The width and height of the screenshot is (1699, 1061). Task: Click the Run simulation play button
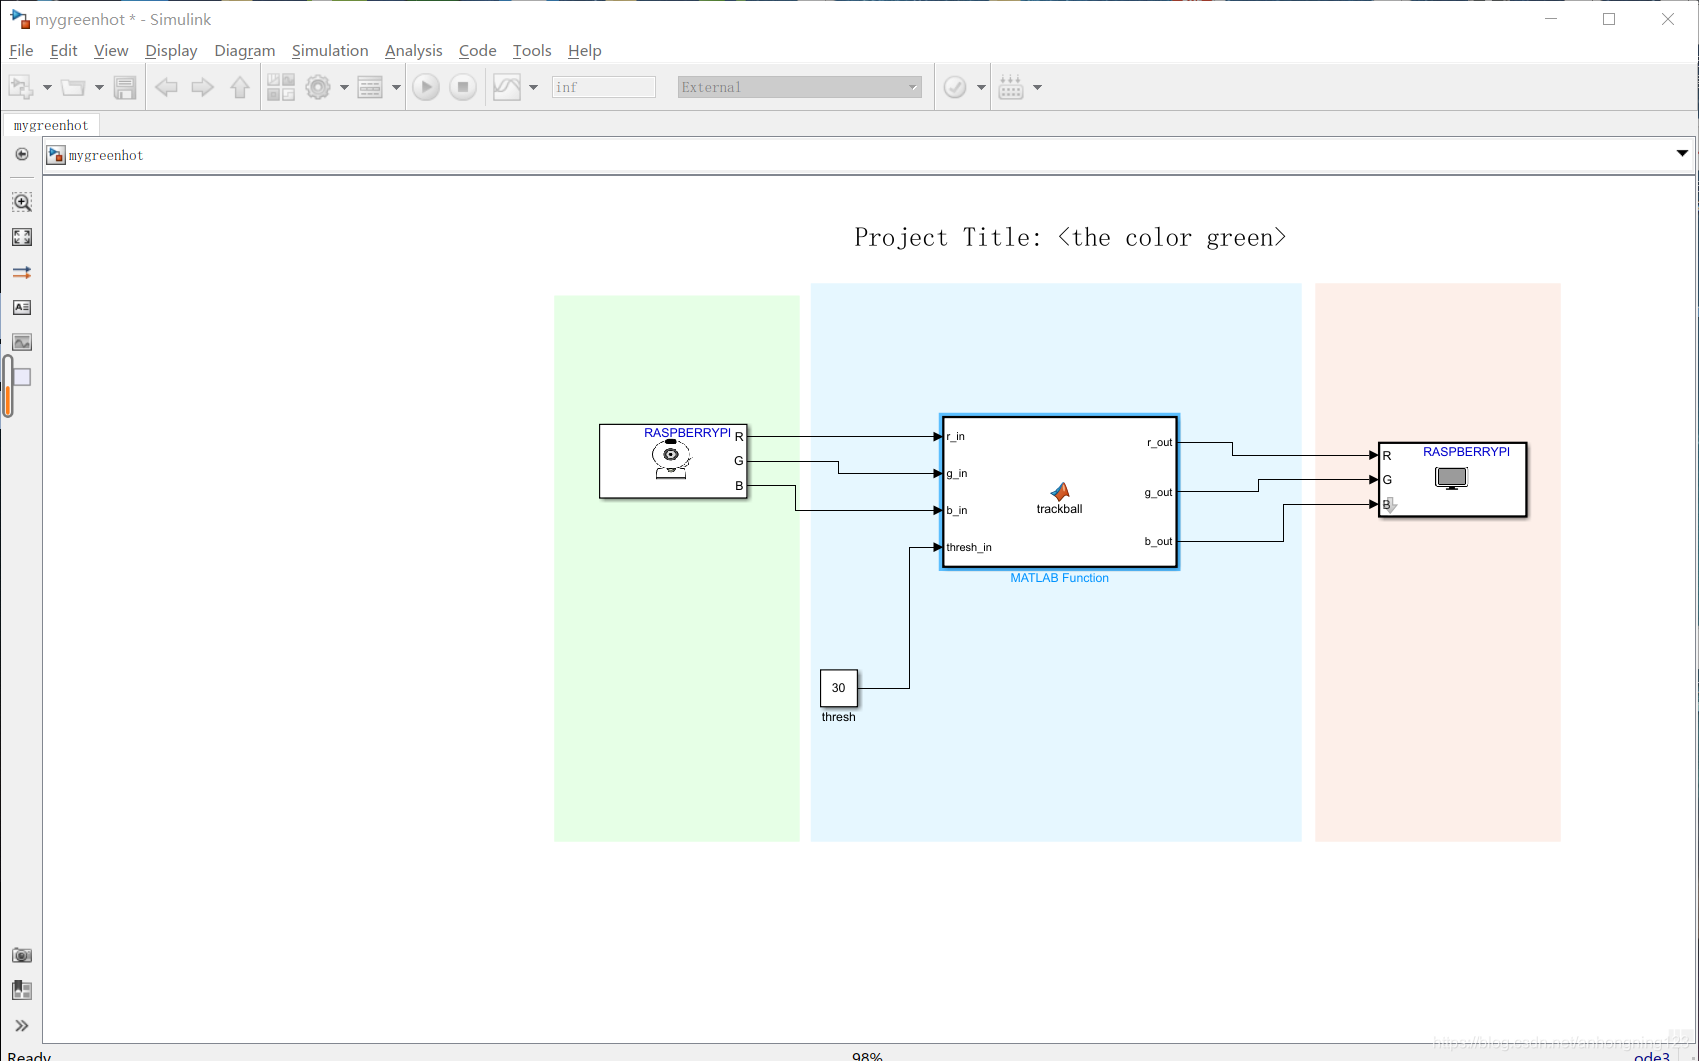point(426,88)
